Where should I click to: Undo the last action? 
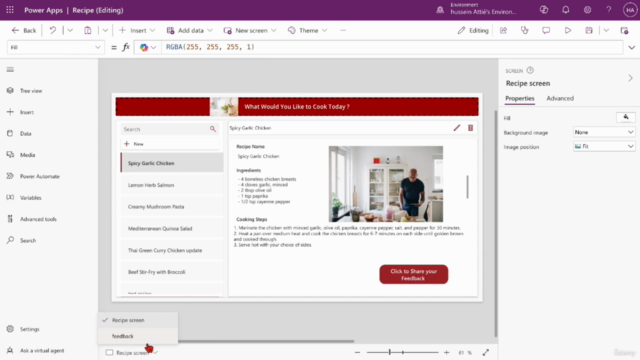53,31
